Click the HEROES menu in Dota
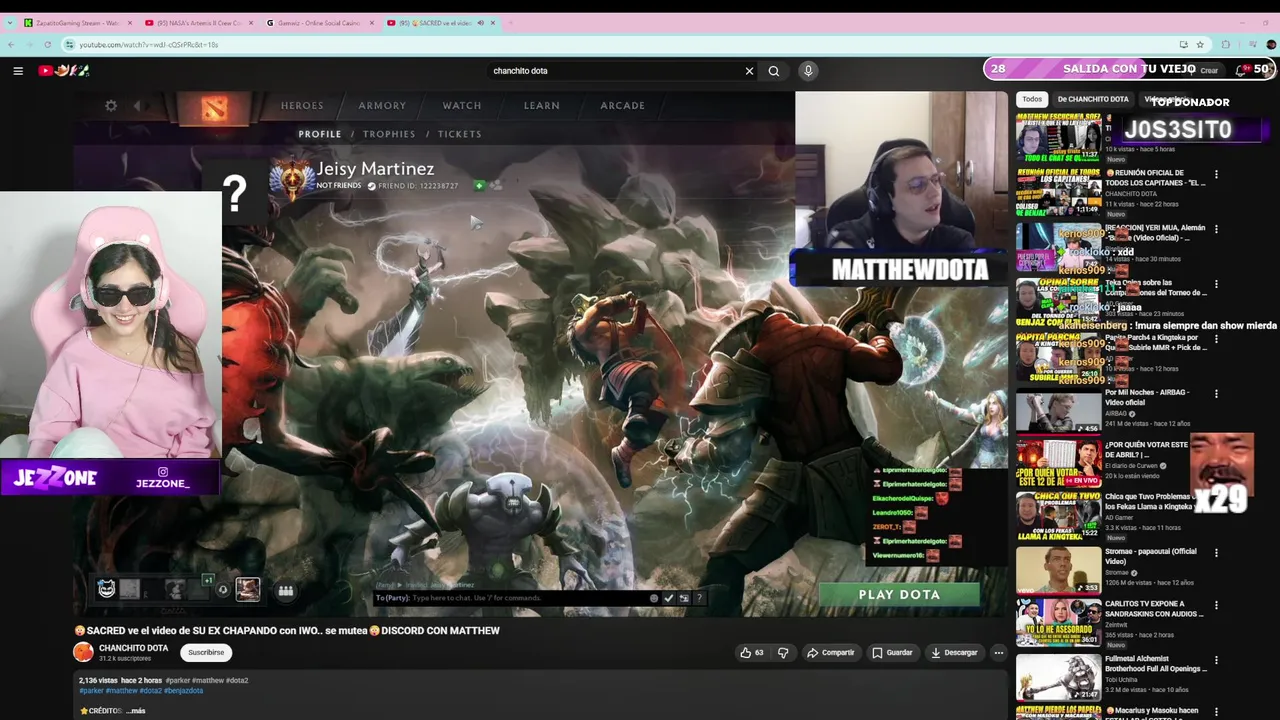The image size is (1280, 720). coord(302,105)
